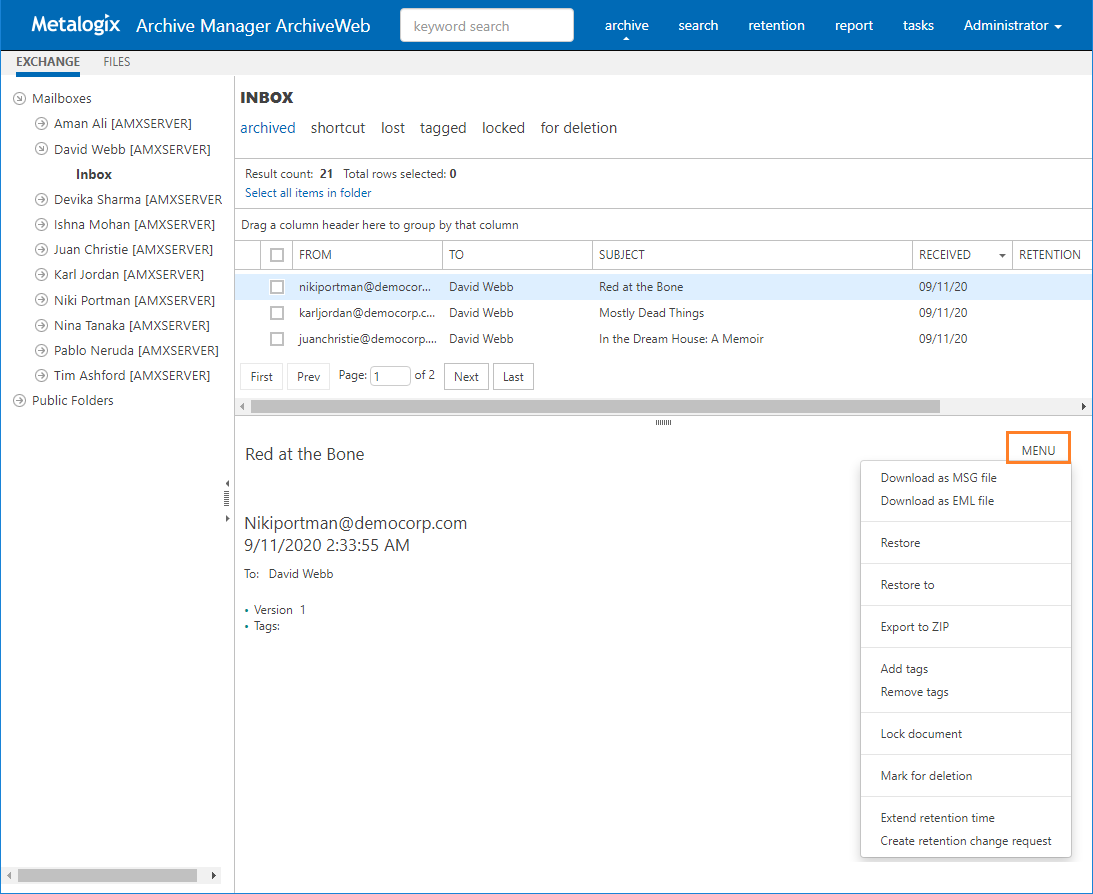This screenshot has height=894, width=1093.
Task: Open the Administrator account dropdown
Action: point(1012,26)
